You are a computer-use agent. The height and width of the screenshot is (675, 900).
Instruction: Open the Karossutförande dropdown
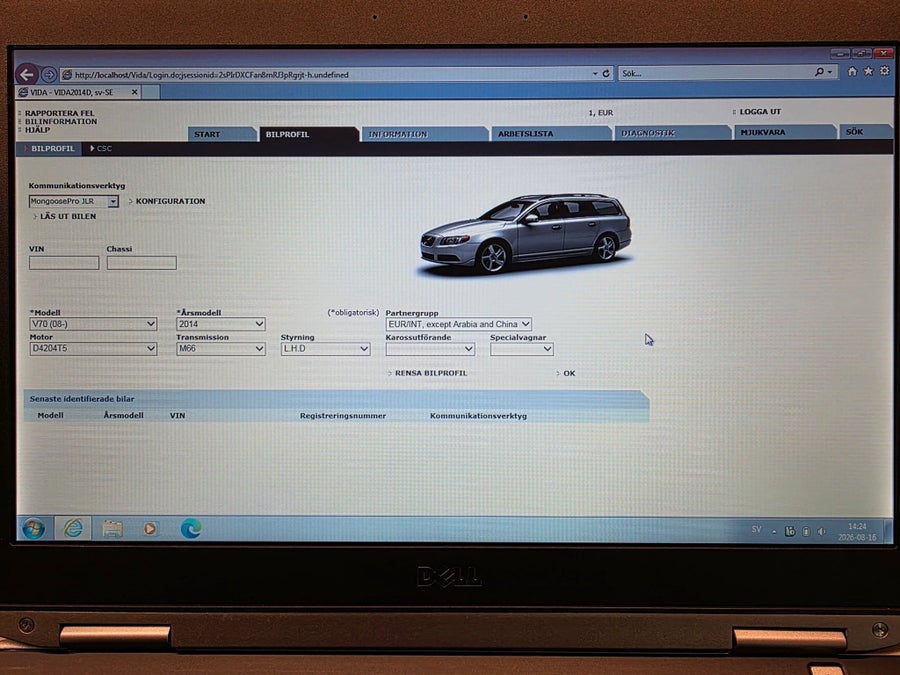coord(430,349)
